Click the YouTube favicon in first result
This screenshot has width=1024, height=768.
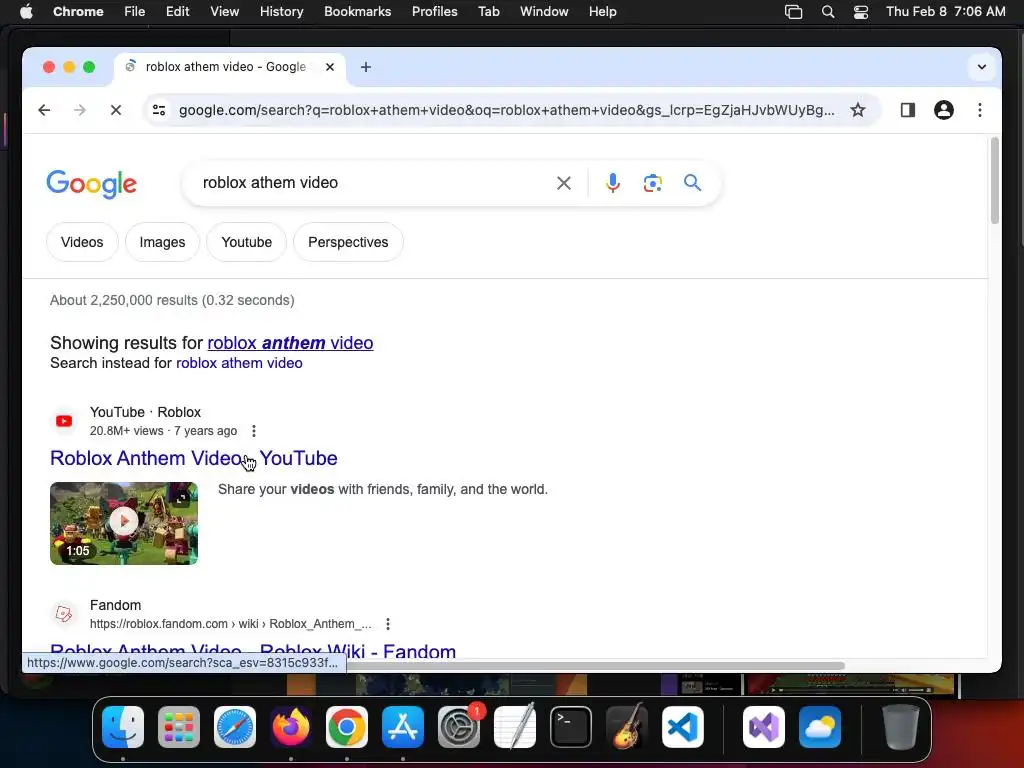[x=64, y=421]
